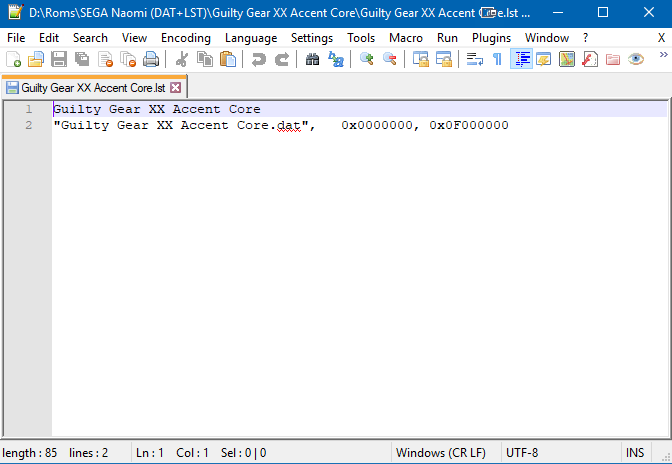Undo last action arrow icon
Image resolution: width=672 pixels, height=464 pixels.
click(258, 59)
